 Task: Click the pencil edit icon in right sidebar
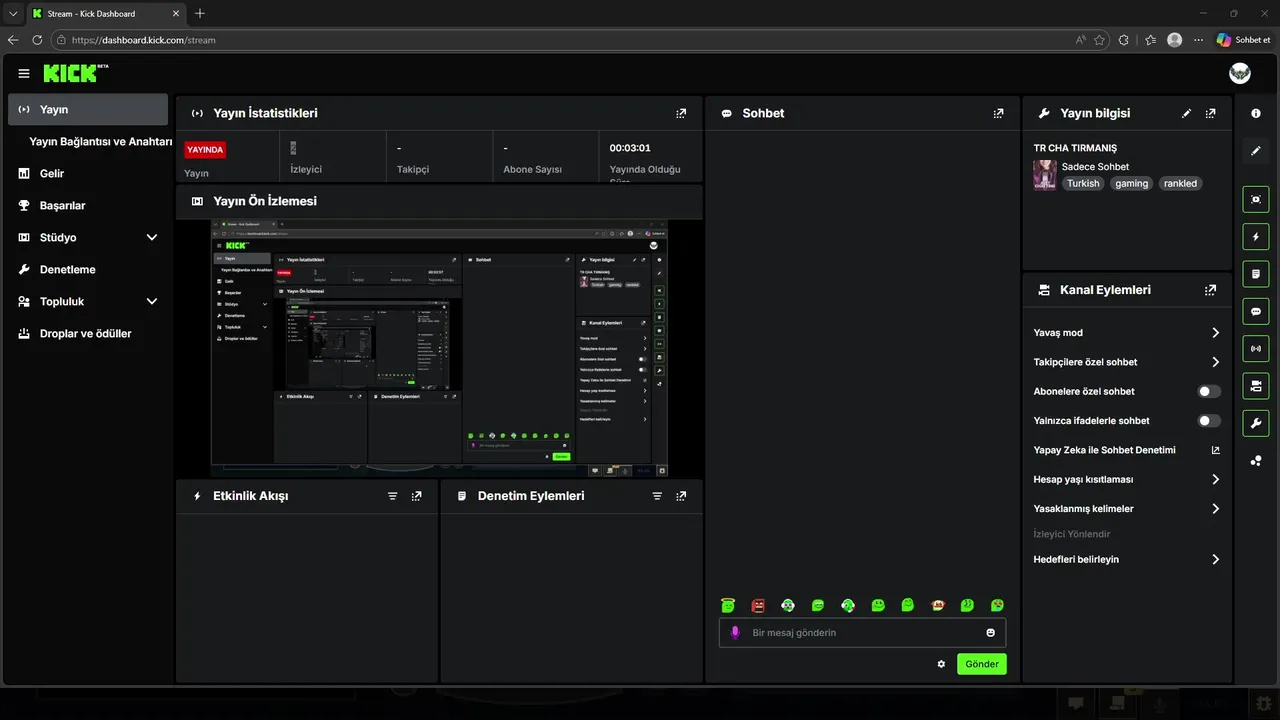pos(1256,151)
